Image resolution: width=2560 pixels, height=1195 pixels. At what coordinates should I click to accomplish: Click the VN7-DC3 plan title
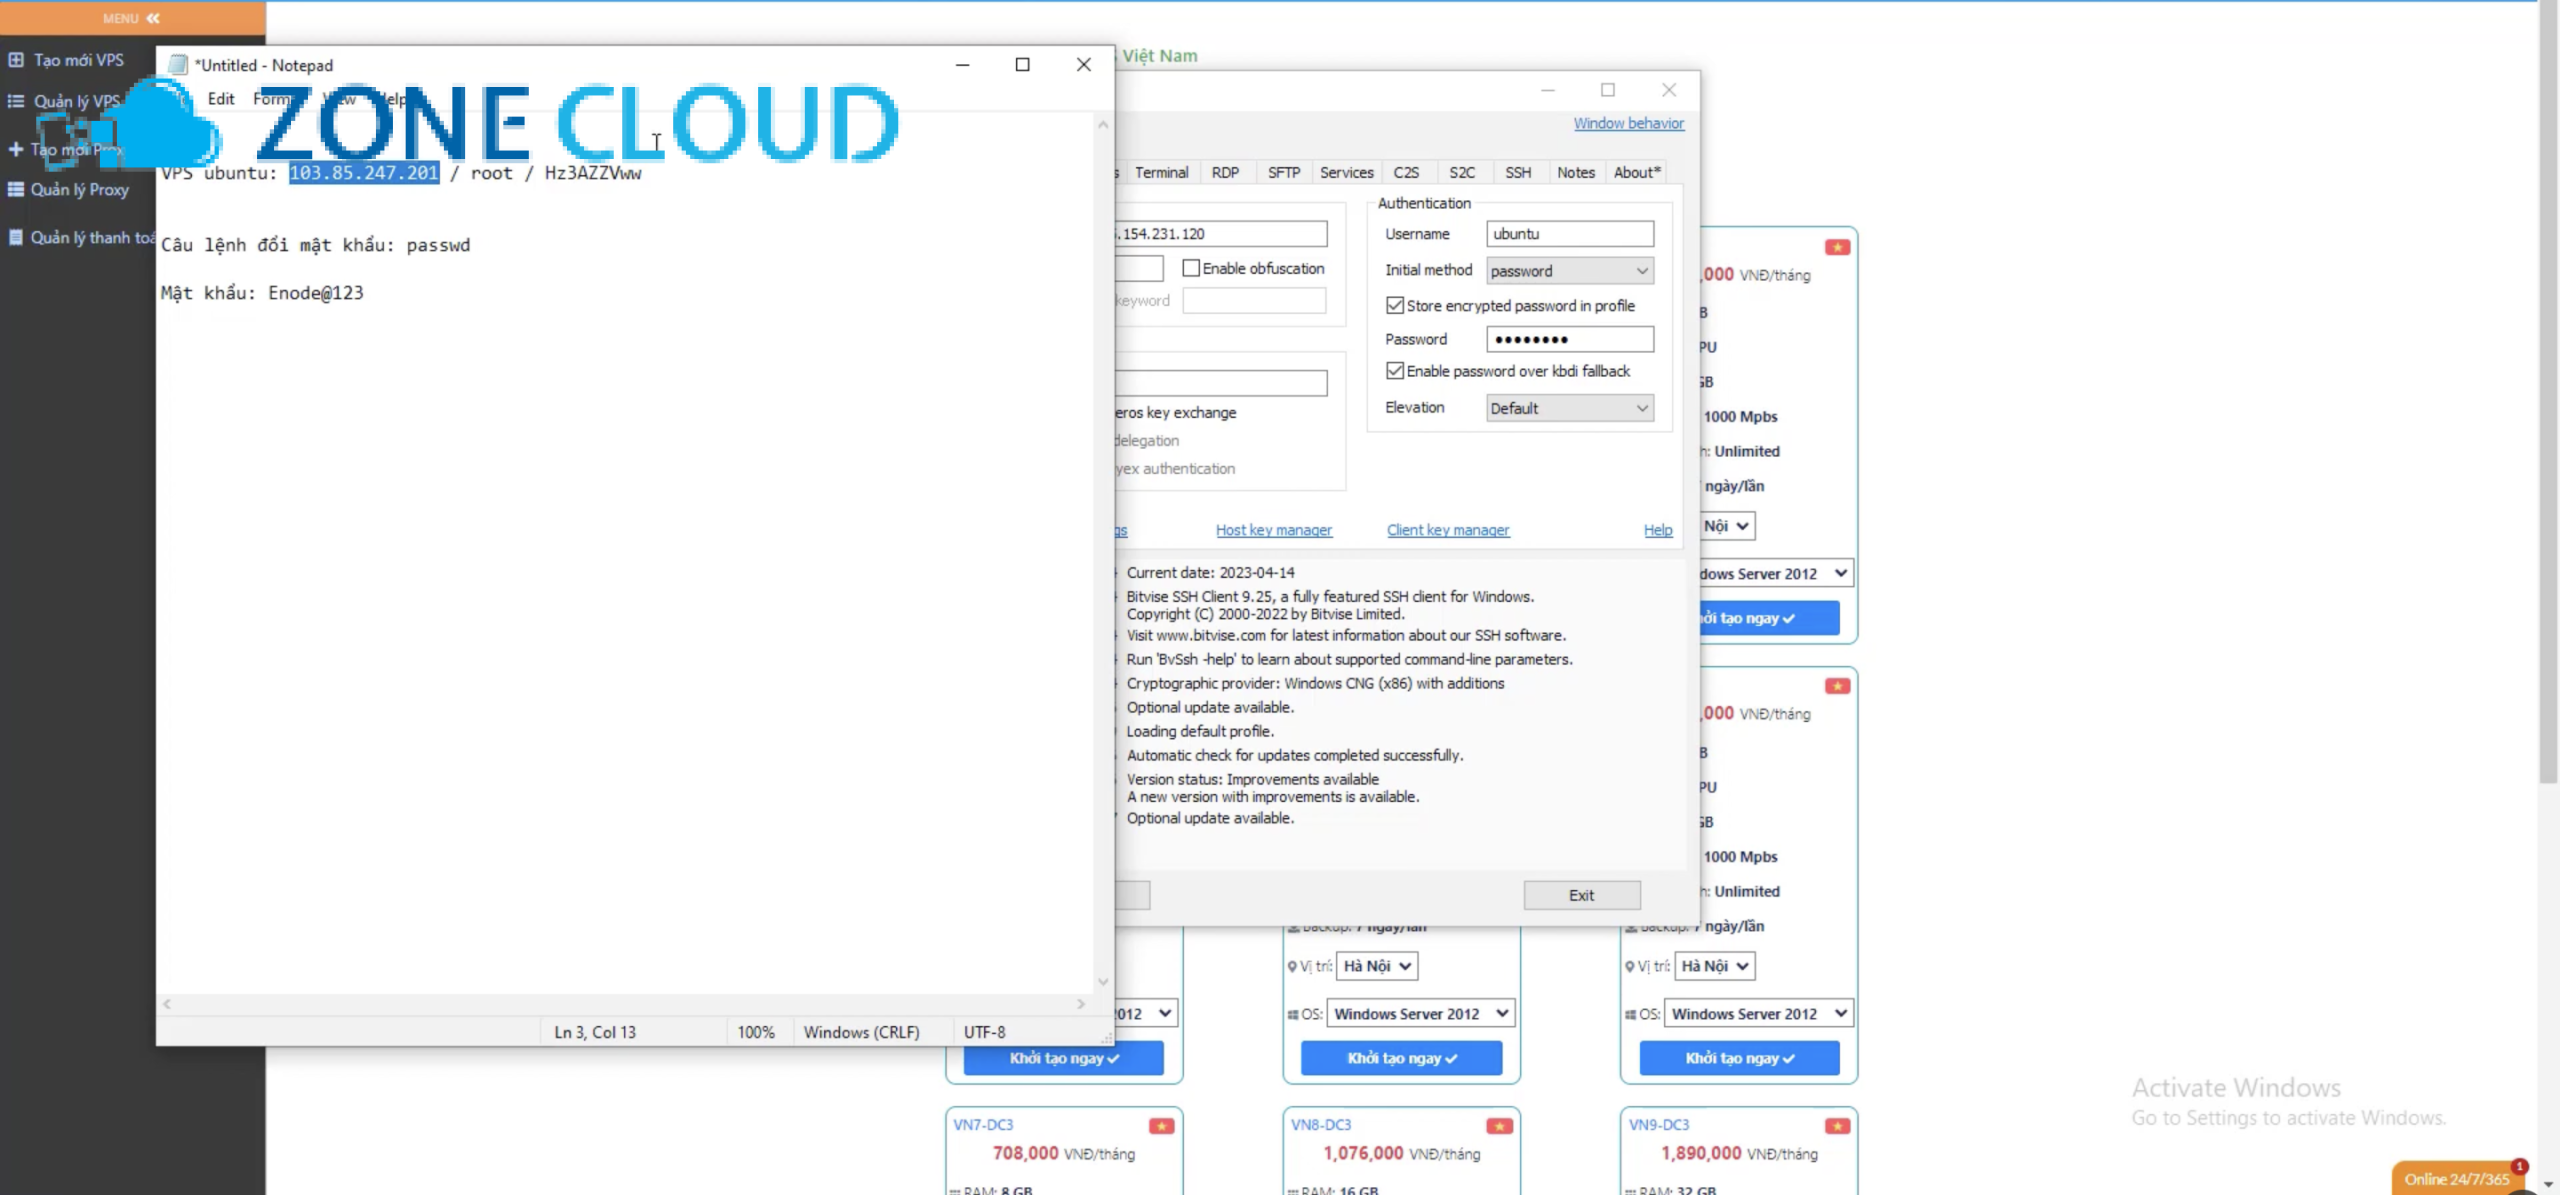click(983, 1125)
